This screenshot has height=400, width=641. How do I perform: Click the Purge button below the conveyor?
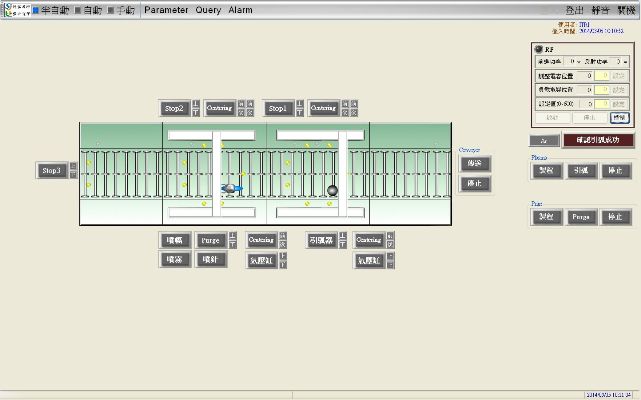click(x=210, y=240)
